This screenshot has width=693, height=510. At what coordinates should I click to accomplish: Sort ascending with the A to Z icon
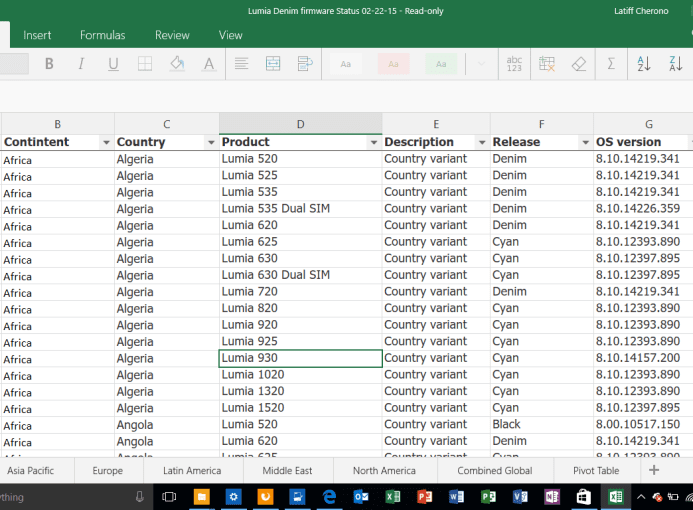pos(644,64)
